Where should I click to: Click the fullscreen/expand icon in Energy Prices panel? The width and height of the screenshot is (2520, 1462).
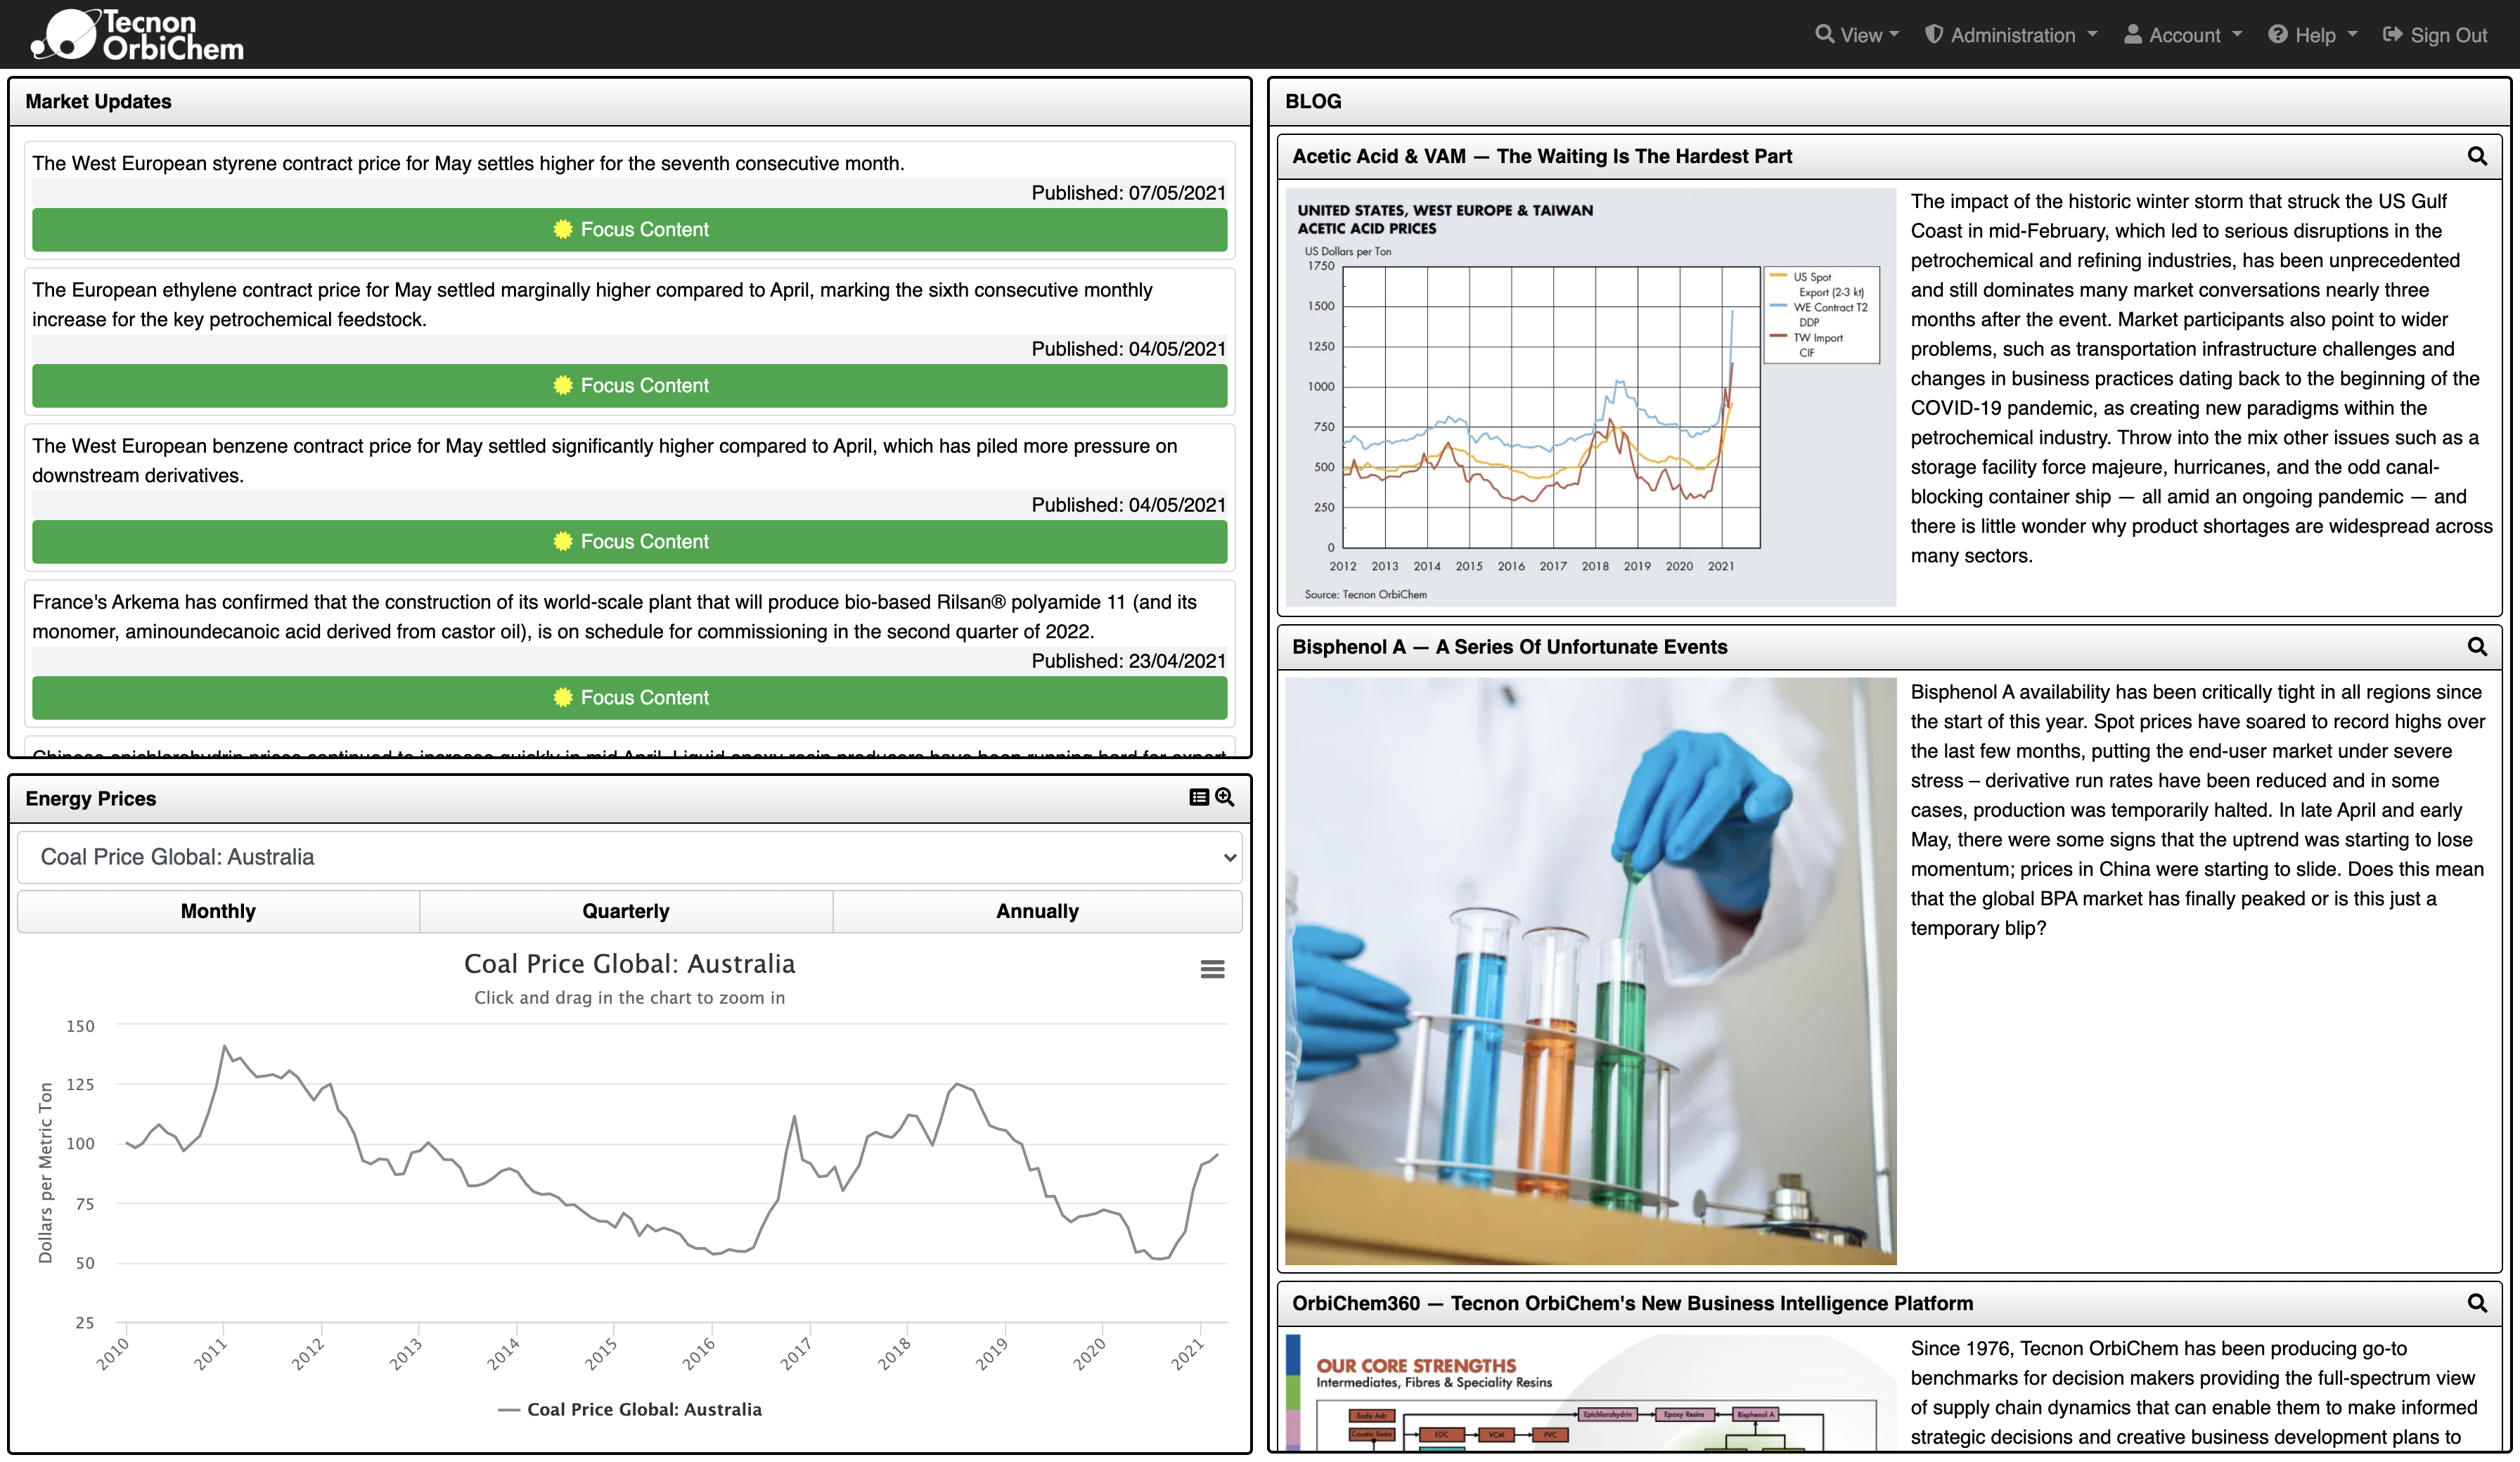1223,797
